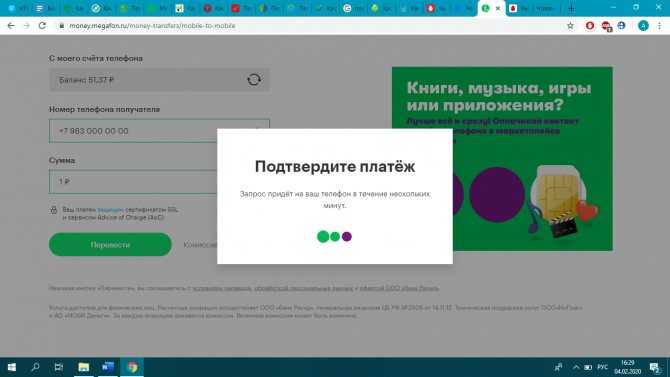Show hidden system tray icons chevron

point(576,367)
